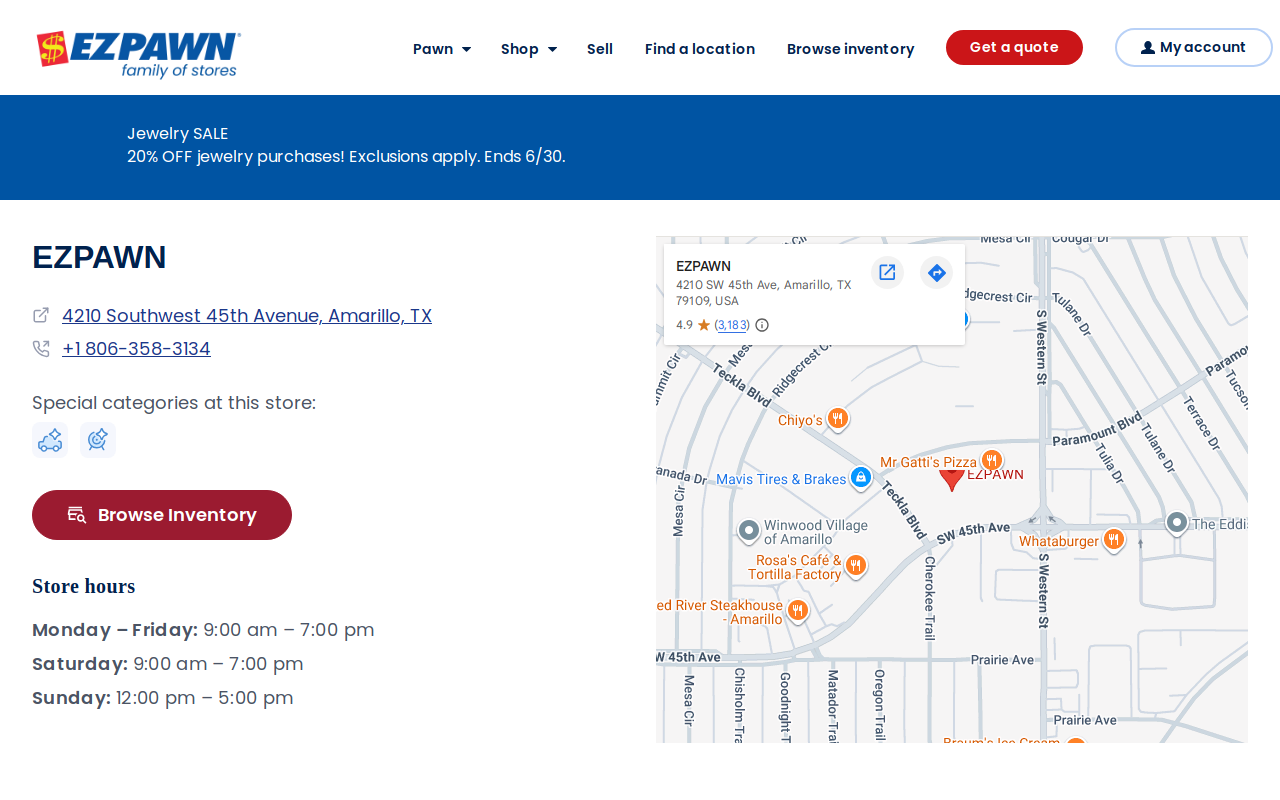
Task: Click the Chiyo's restaurant marker
Action: coord(838,418)
